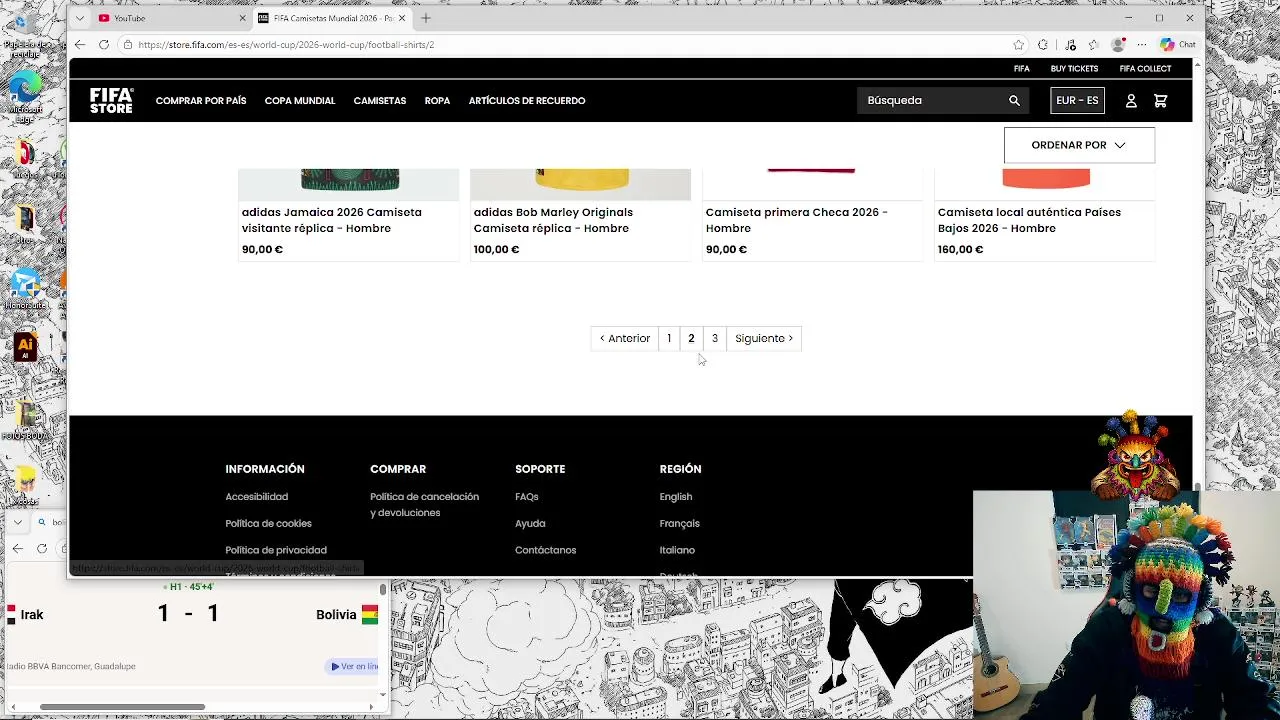Screen dimensions: 1280x720
Task: Open ARTÍCULOS DE RECUERDO menu
Action: 527,101
